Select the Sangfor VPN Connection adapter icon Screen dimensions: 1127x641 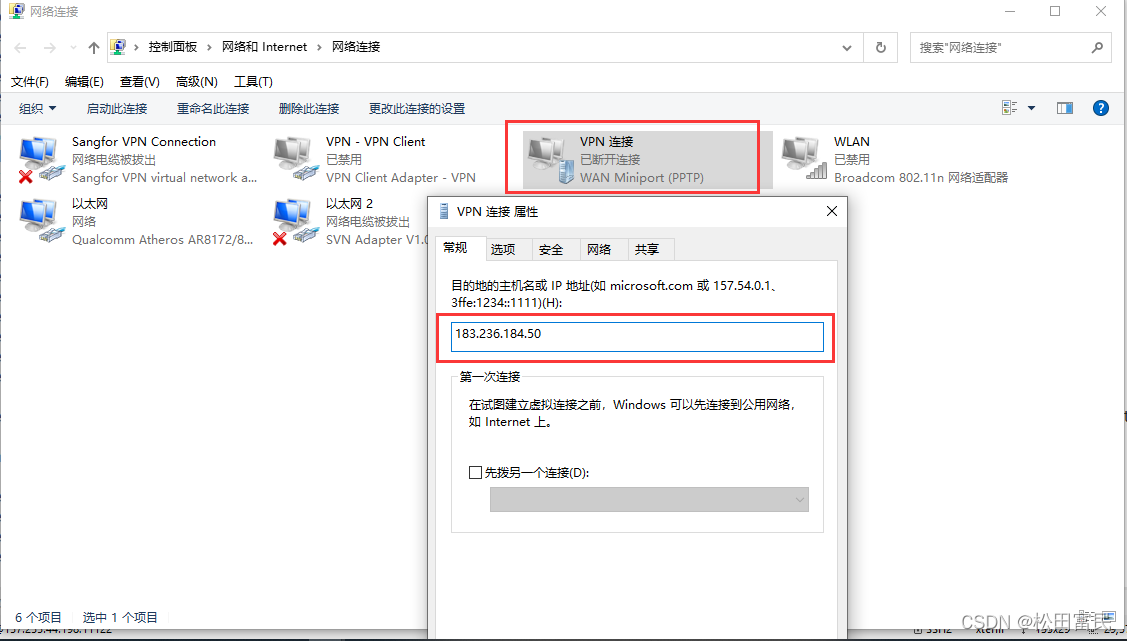37,160
